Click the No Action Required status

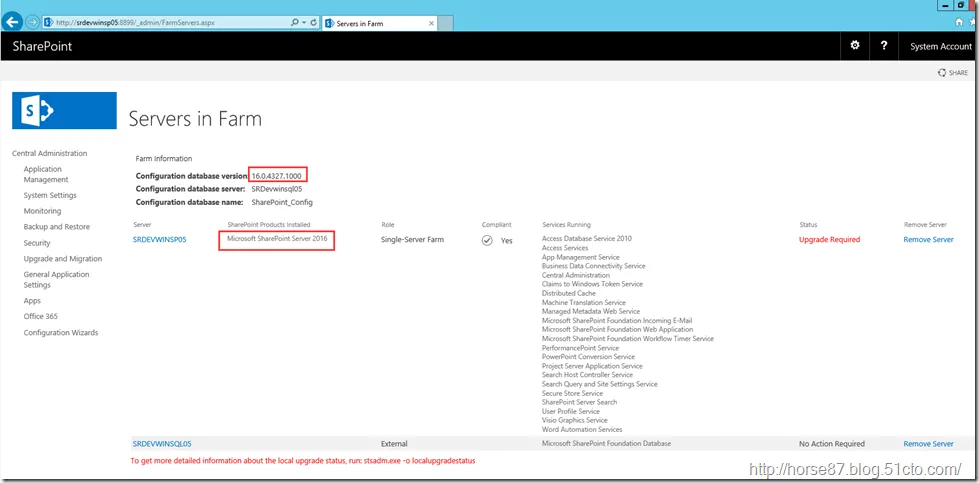pos(832,444)
